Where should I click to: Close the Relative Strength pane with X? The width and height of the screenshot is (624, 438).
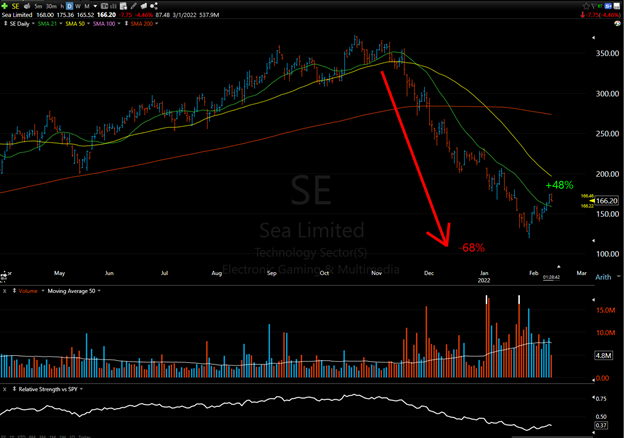tap(5, 389)
